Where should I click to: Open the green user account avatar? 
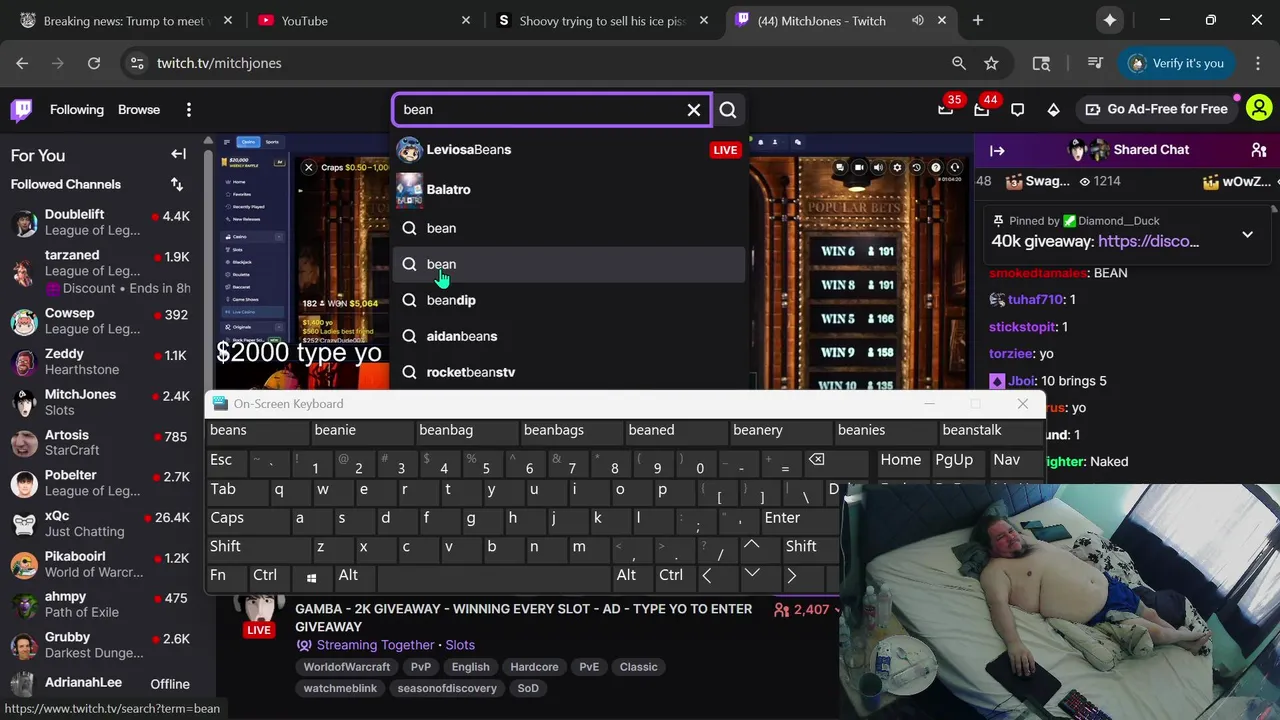coord(1259,108)
